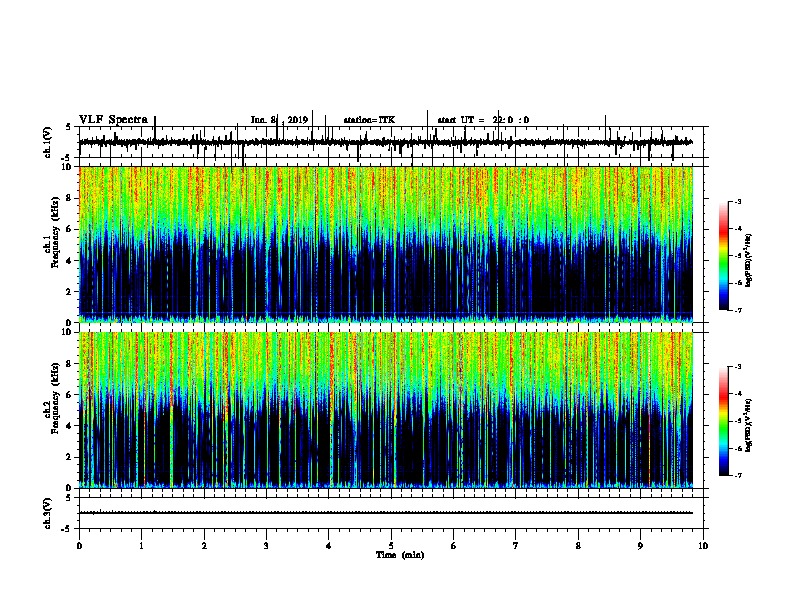Click the ch.3 flat voltage trace
This screenshot has height=612, width=792.
[x=386, y=513]
